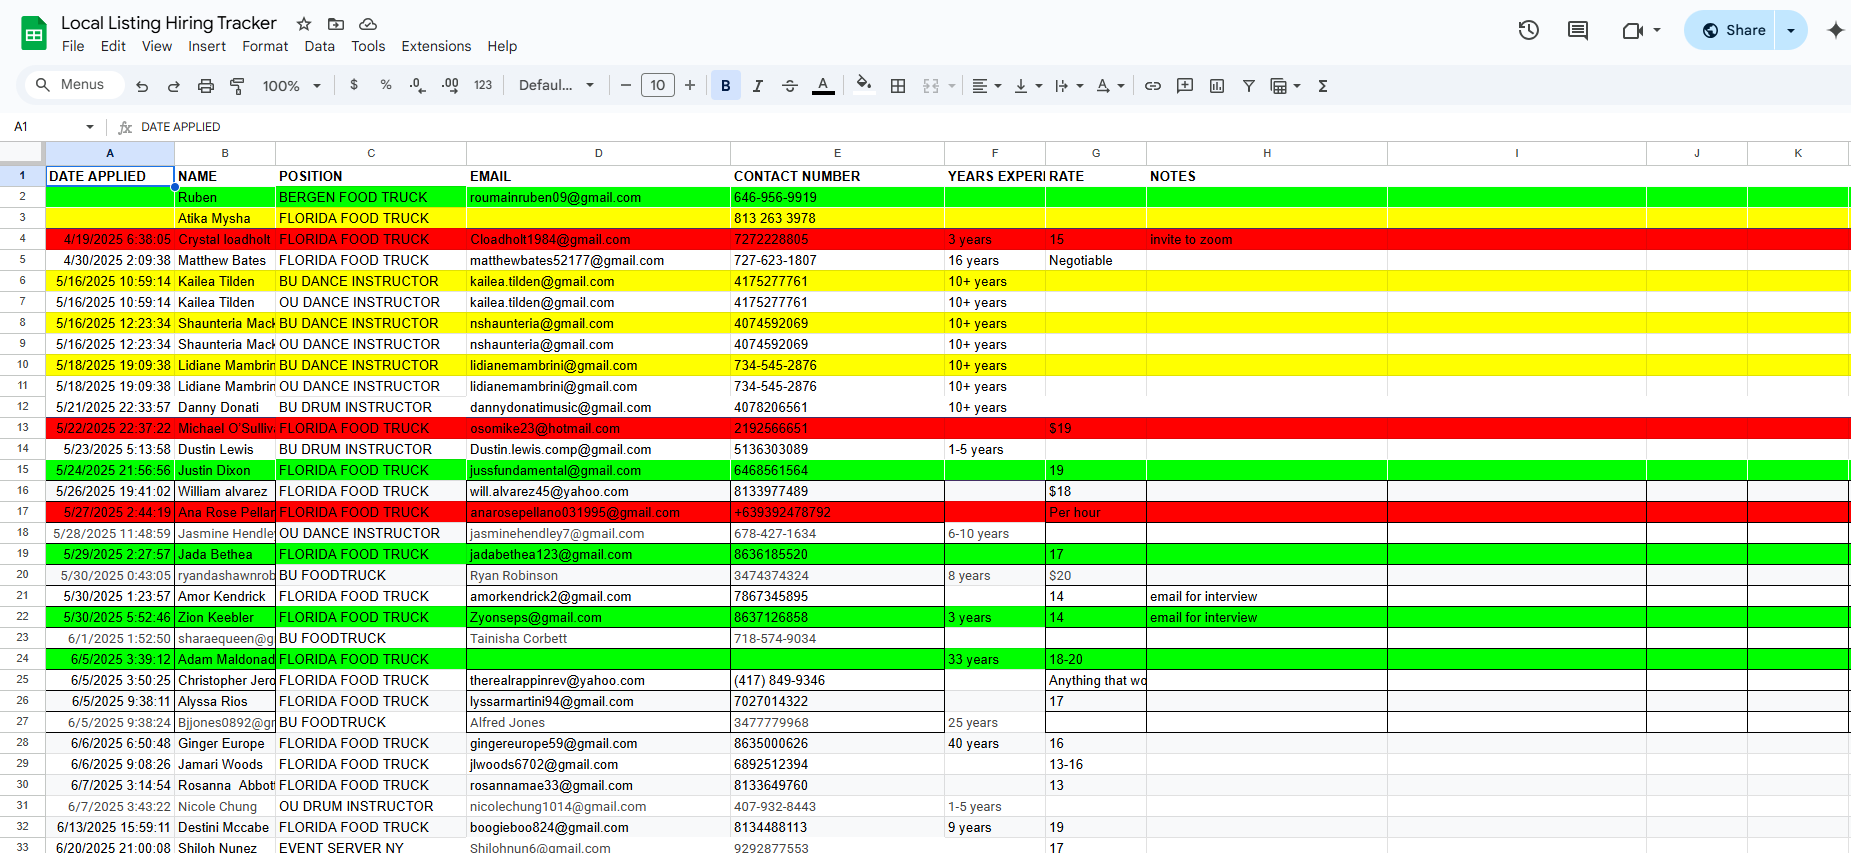Click the Share button
Screen dimensions: 1851x853
tap(1734, 30)
